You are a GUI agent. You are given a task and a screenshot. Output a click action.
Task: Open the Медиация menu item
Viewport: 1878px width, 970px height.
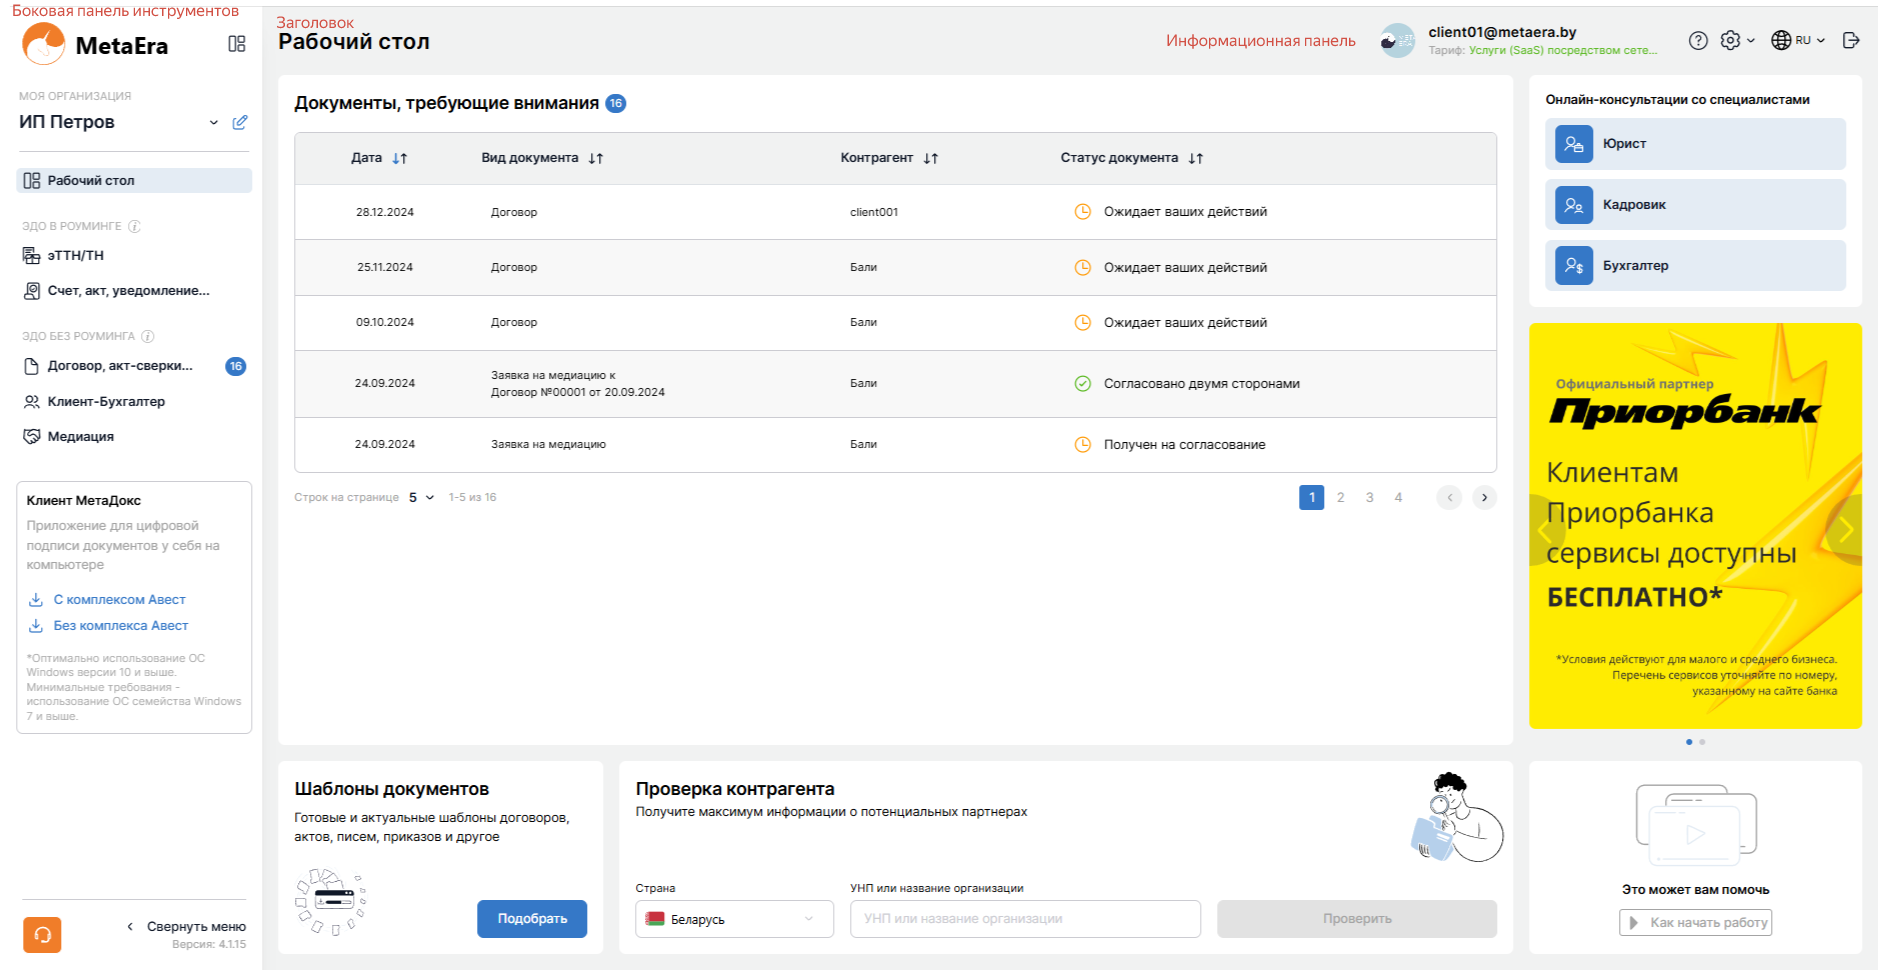coord(80,436)
